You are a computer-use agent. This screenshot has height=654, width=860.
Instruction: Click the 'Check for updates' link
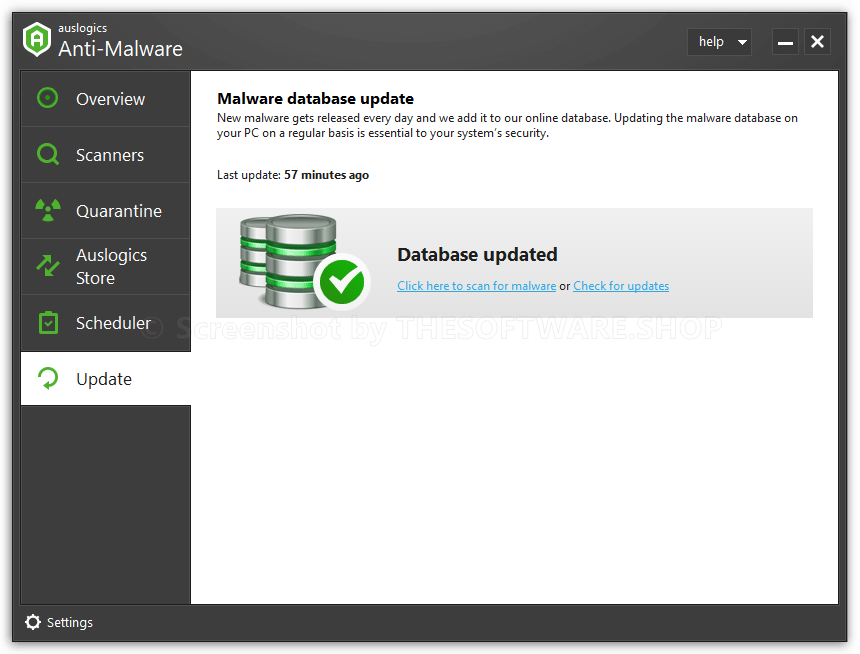coord(621,286)
